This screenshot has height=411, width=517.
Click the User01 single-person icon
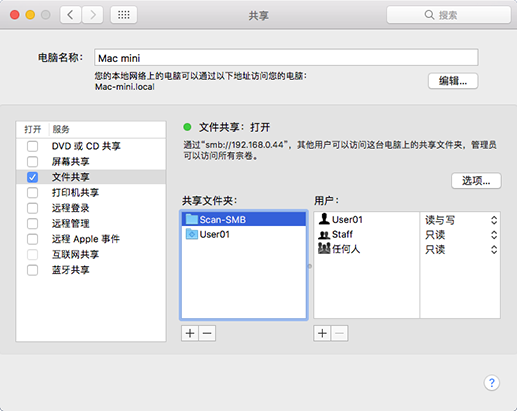(x=324, y=219)
